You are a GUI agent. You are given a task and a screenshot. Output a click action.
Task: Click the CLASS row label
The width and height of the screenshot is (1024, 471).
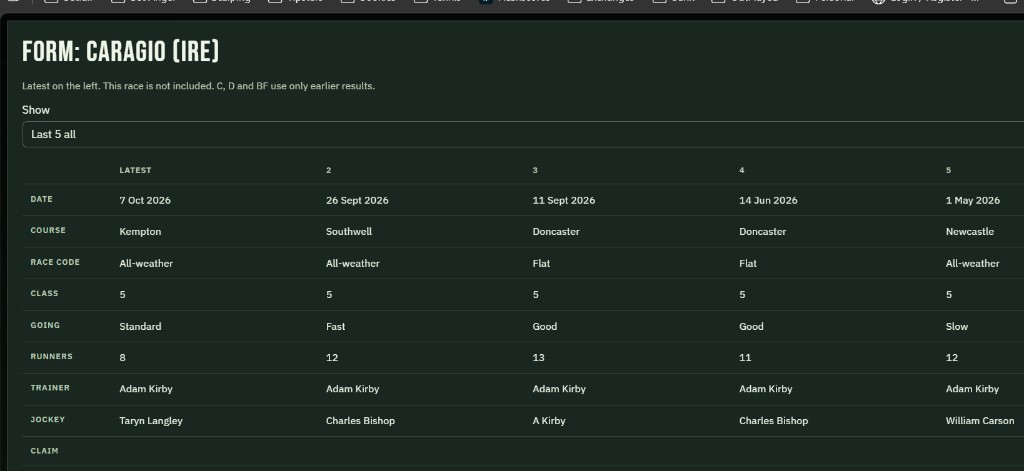click(44, 294)
